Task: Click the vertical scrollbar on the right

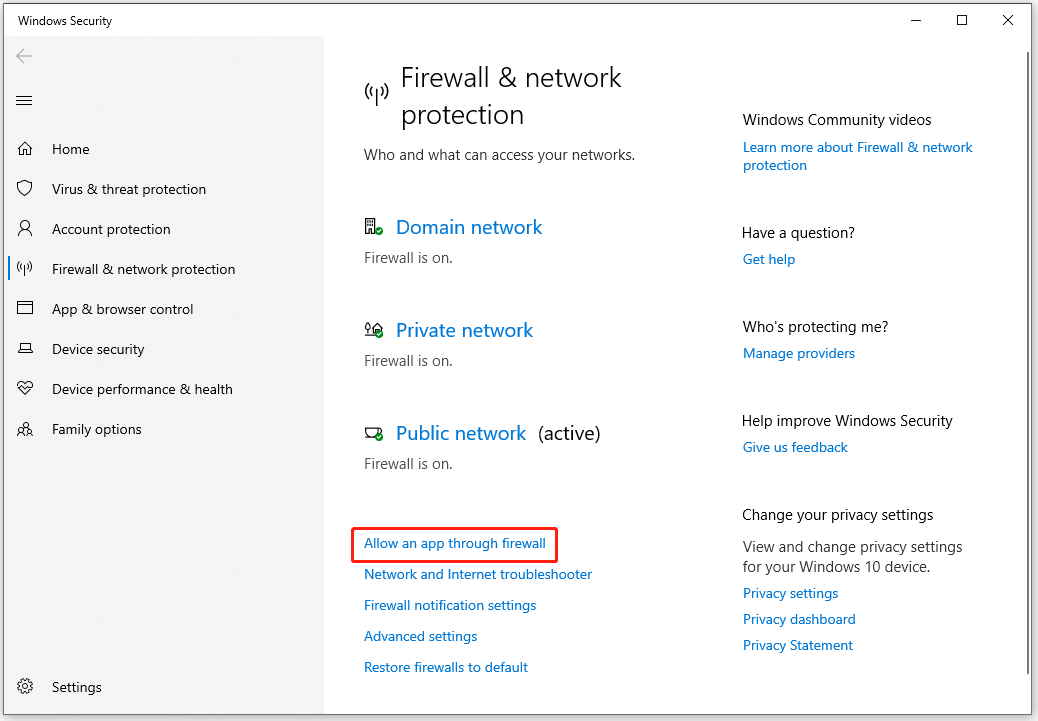Action: coord(1030,360)
